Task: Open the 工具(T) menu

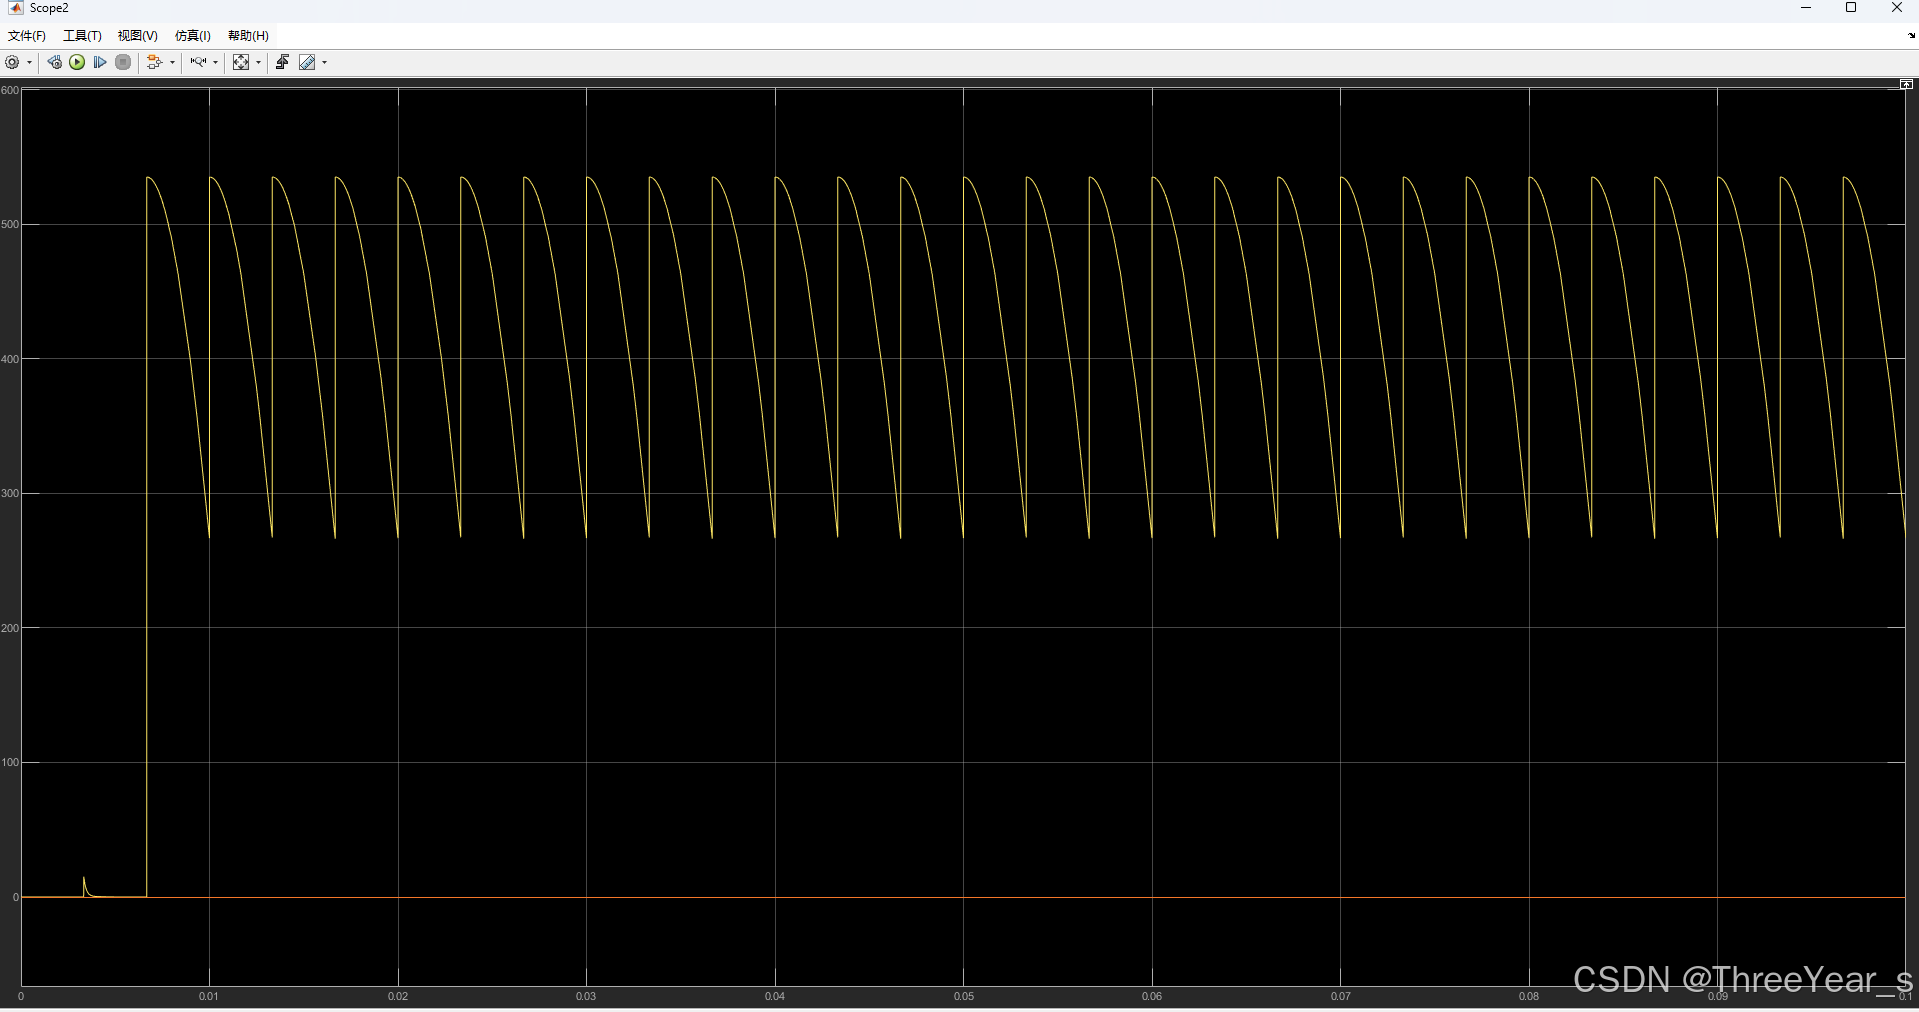Action: [x=82, y=35]
